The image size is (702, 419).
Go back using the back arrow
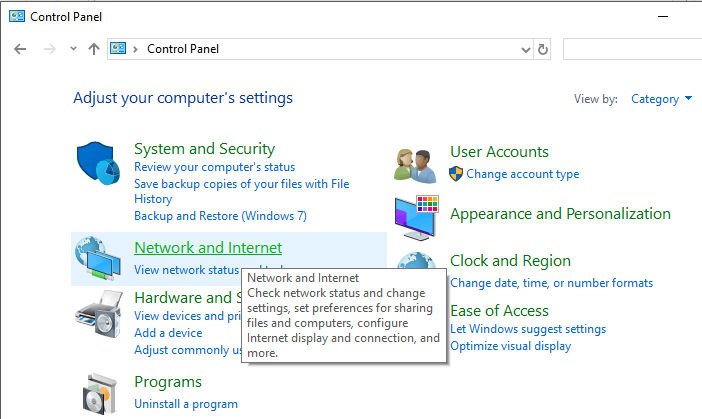(x=21, y=49)
